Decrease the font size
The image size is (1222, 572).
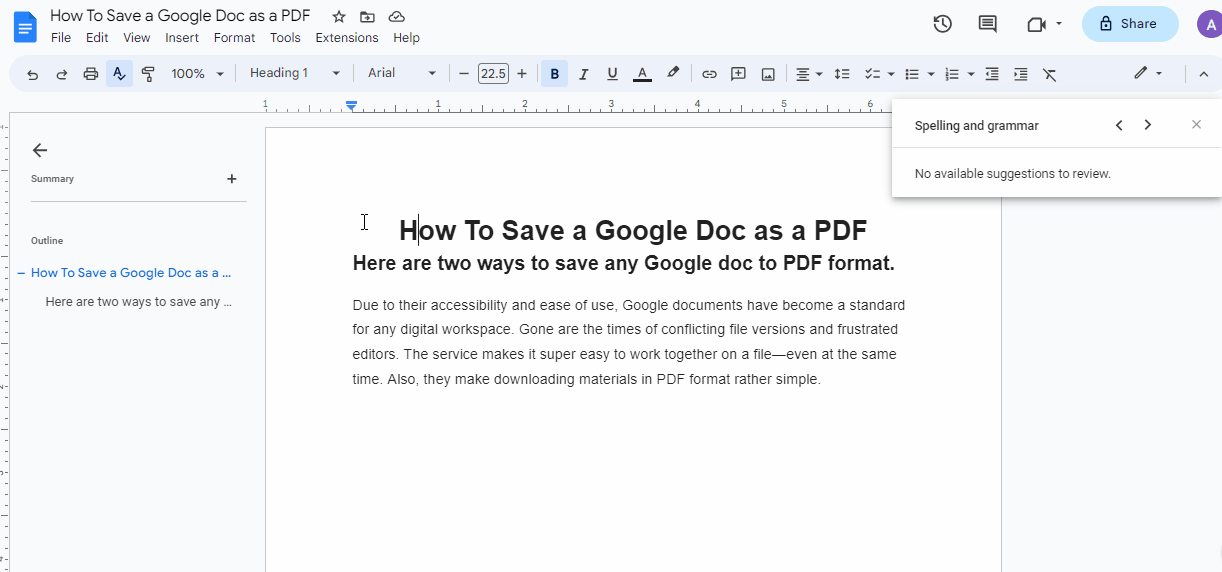point(464,74)
